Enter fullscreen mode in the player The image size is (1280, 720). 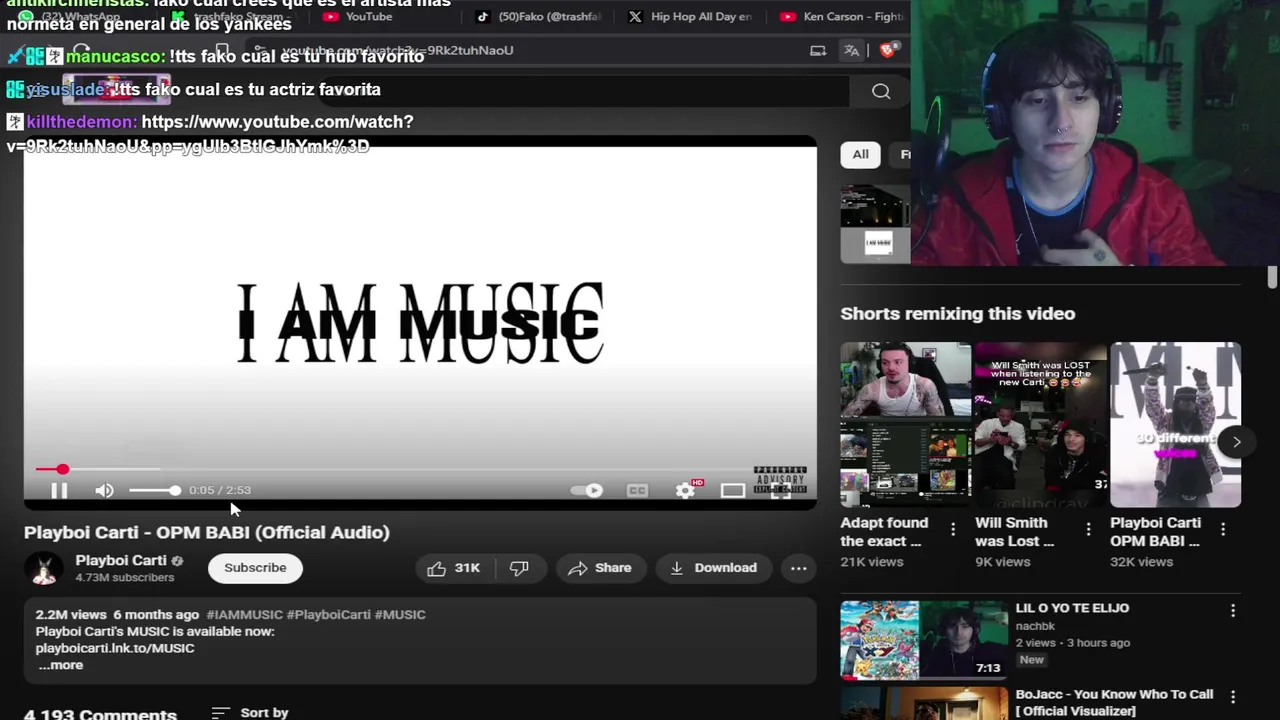coord(781,490)
